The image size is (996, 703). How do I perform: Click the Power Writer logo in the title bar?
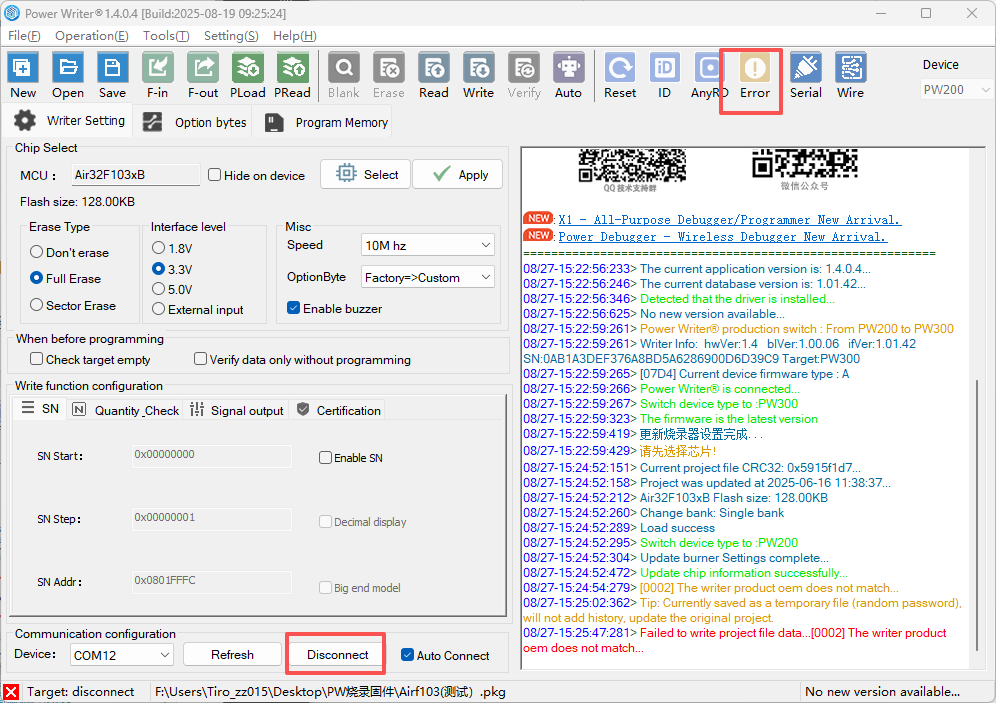pyautogui.click(x=12, y=13)
